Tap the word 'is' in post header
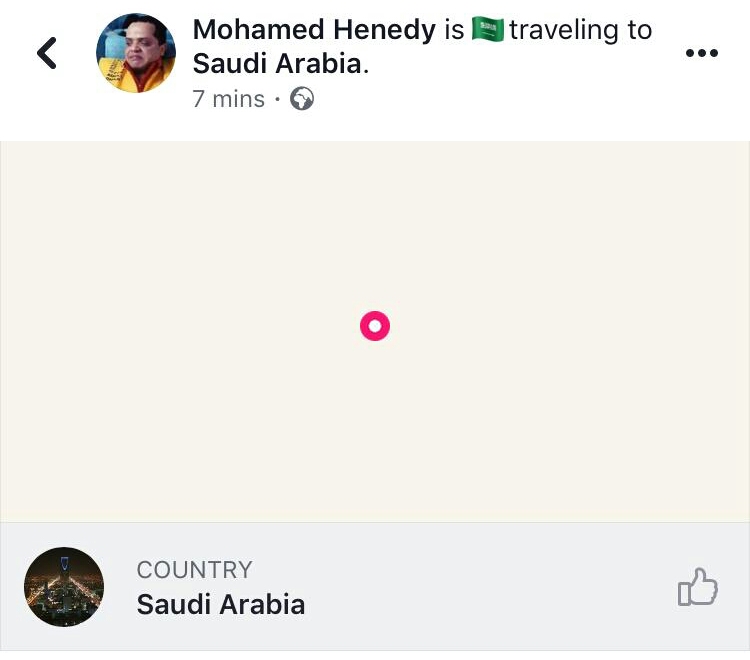The height and width of the screenshot is (660, 750). (454, 30)
